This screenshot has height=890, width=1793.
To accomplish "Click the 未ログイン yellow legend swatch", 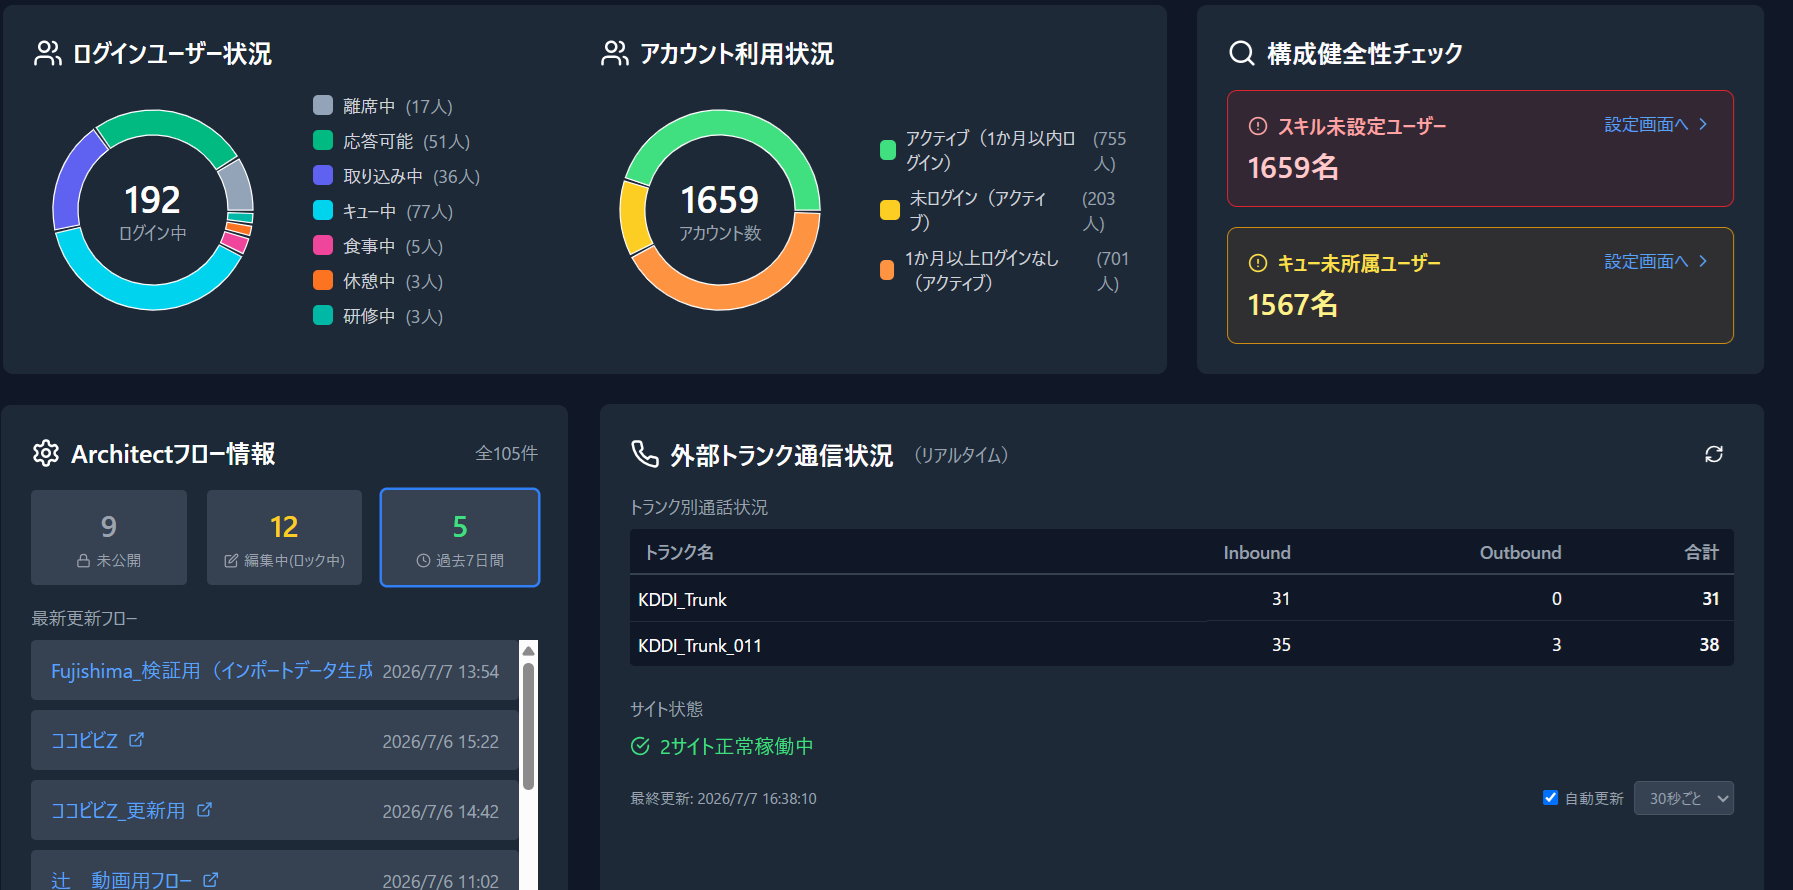I will coord(889,210).
